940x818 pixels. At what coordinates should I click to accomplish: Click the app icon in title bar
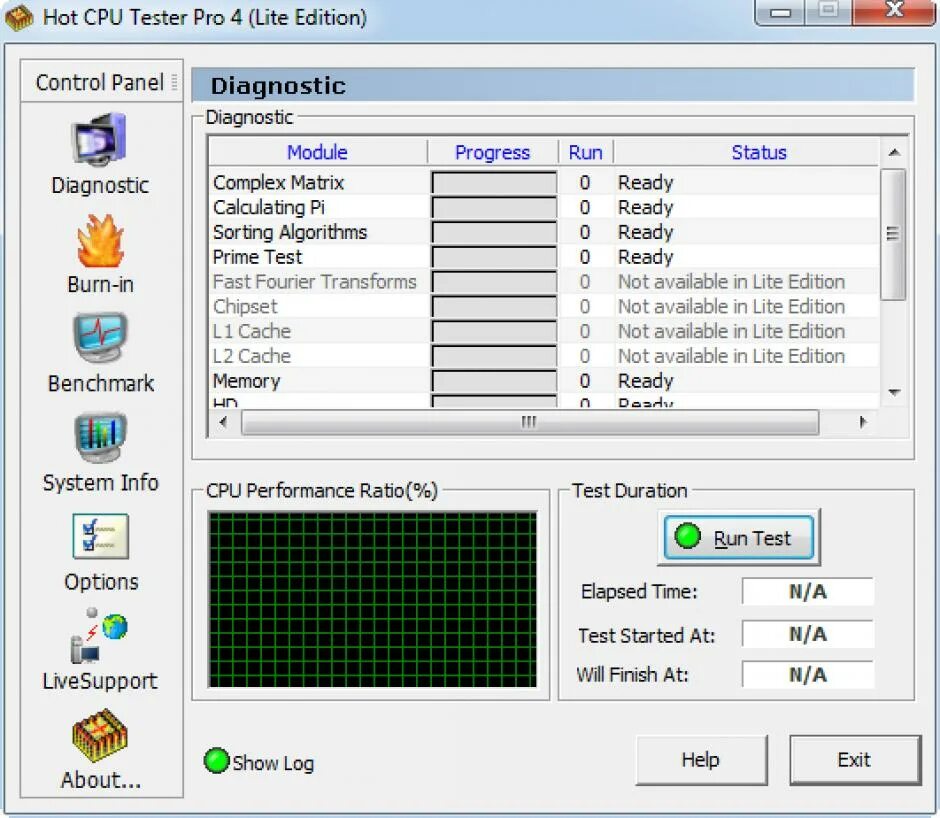tap(19, 17)
